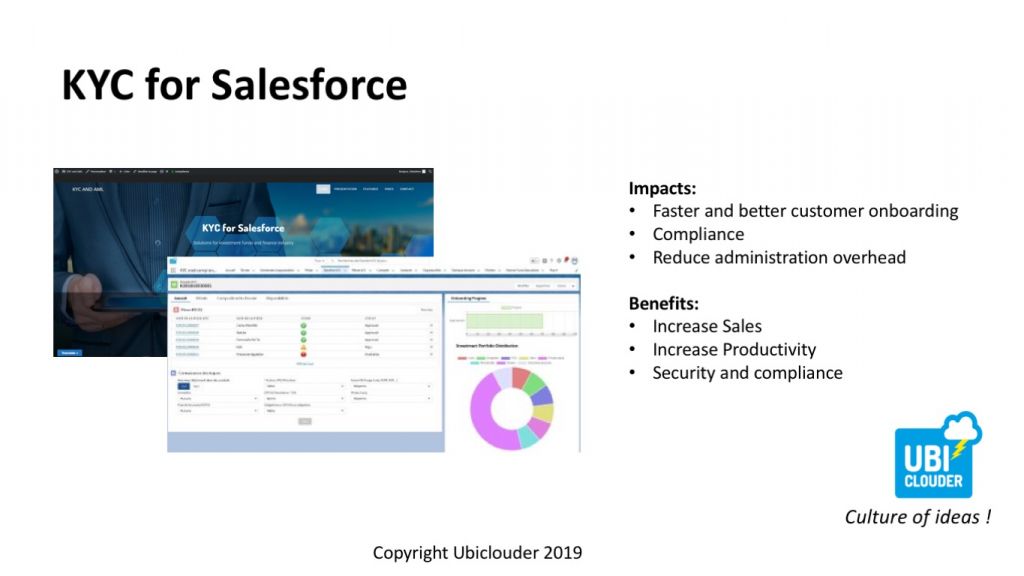Click the dark blue toggle button in the form section
The image size is (1024, 576).
[x=184, y=386]
